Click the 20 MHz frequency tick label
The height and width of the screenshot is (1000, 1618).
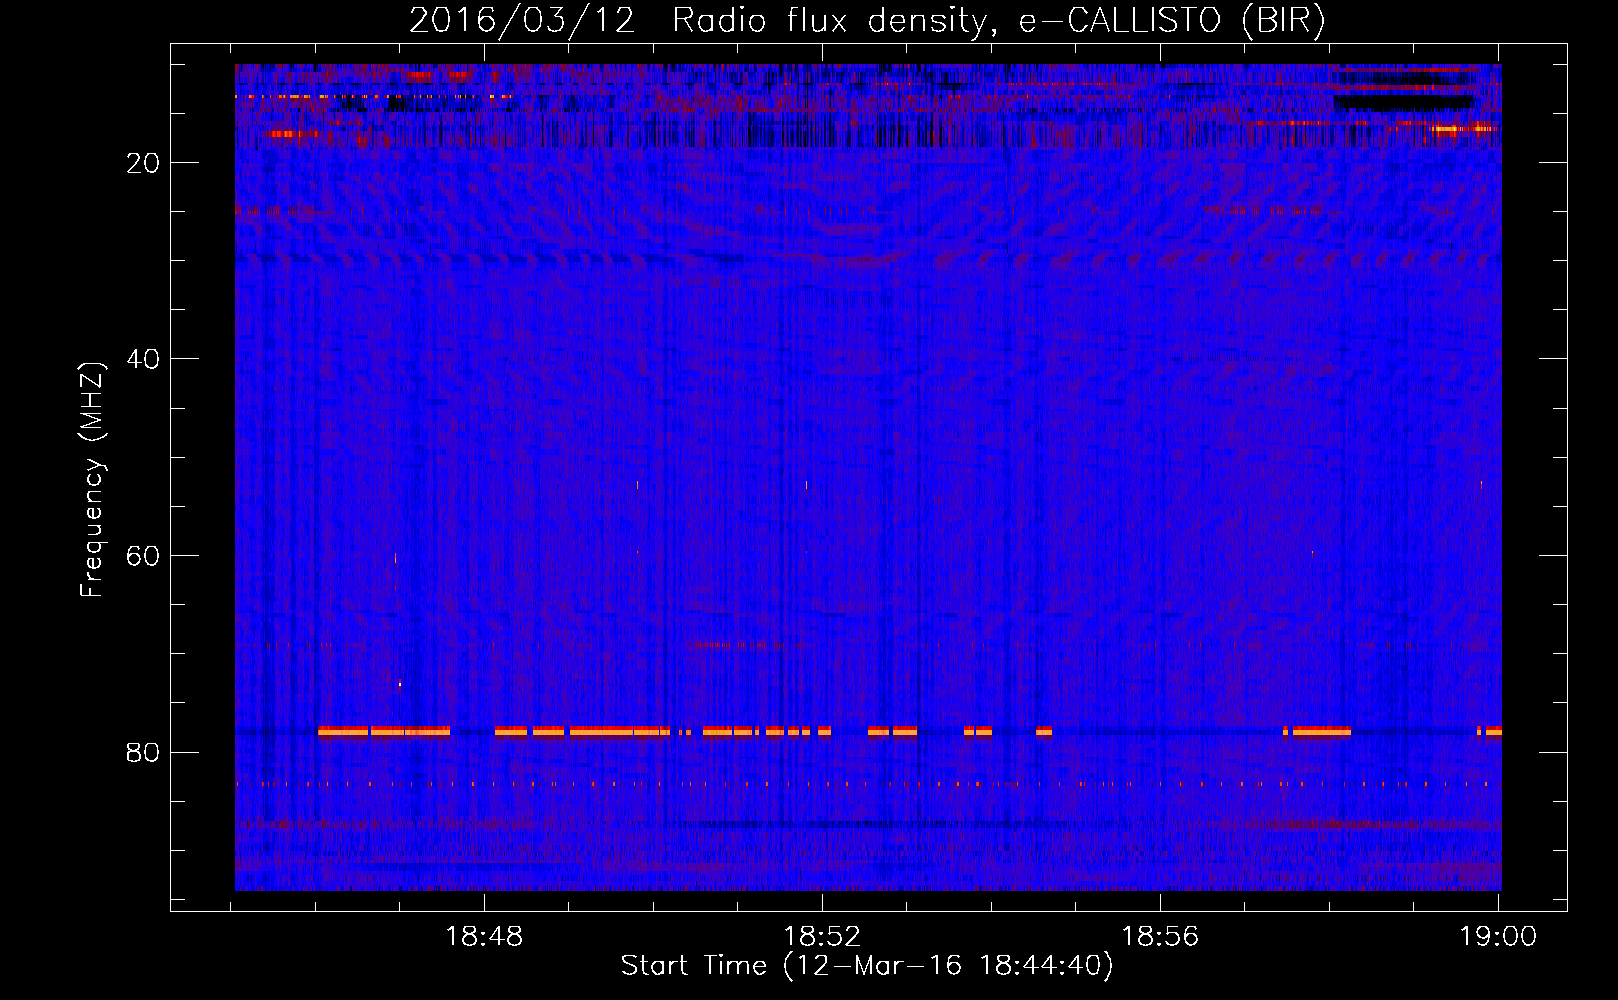click(143, 163)
